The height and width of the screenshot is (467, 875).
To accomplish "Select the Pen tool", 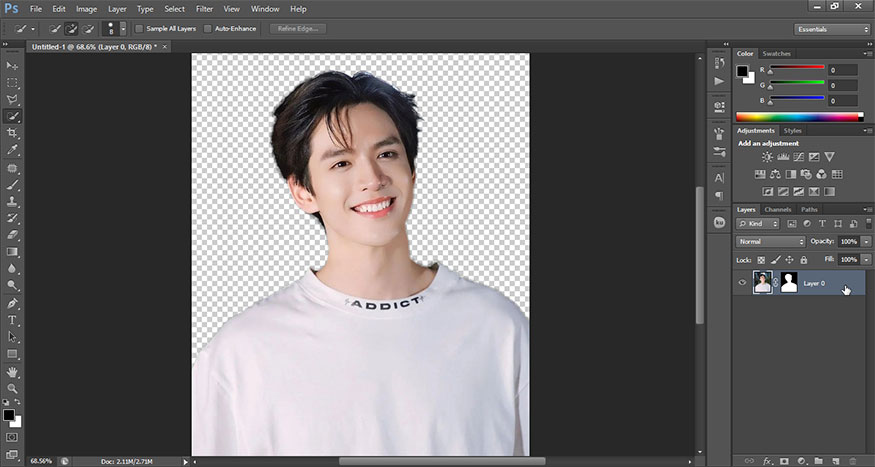I will [x=13, y=303].
